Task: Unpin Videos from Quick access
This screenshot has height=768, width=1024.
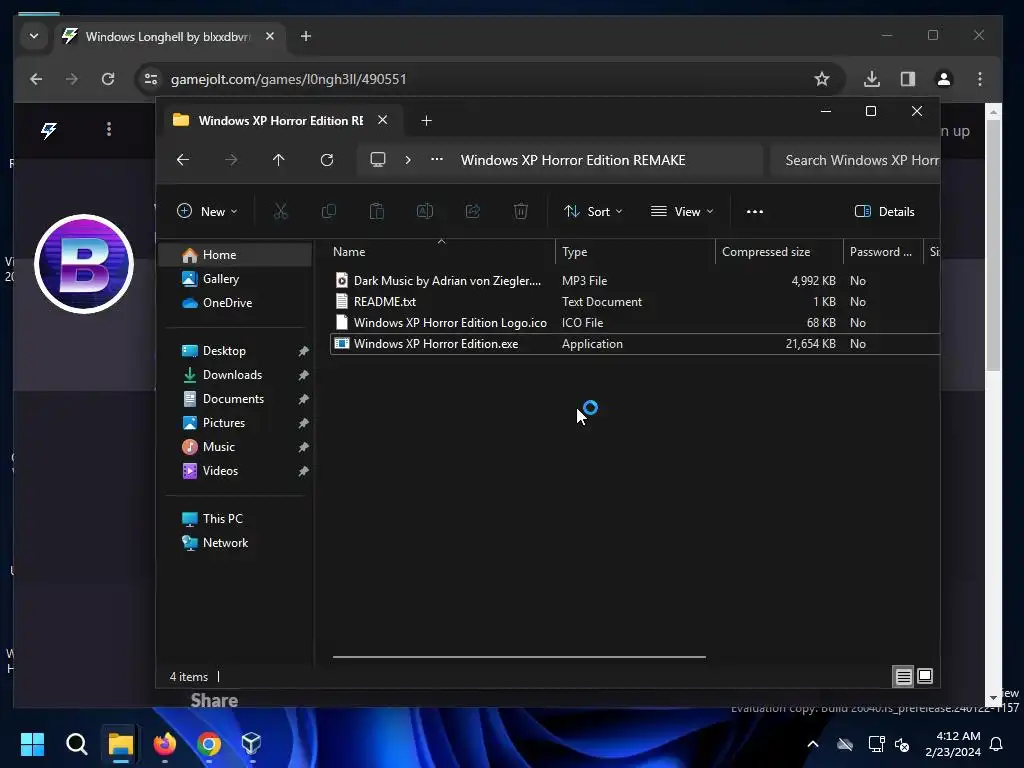Action: [x=303, y=472]
